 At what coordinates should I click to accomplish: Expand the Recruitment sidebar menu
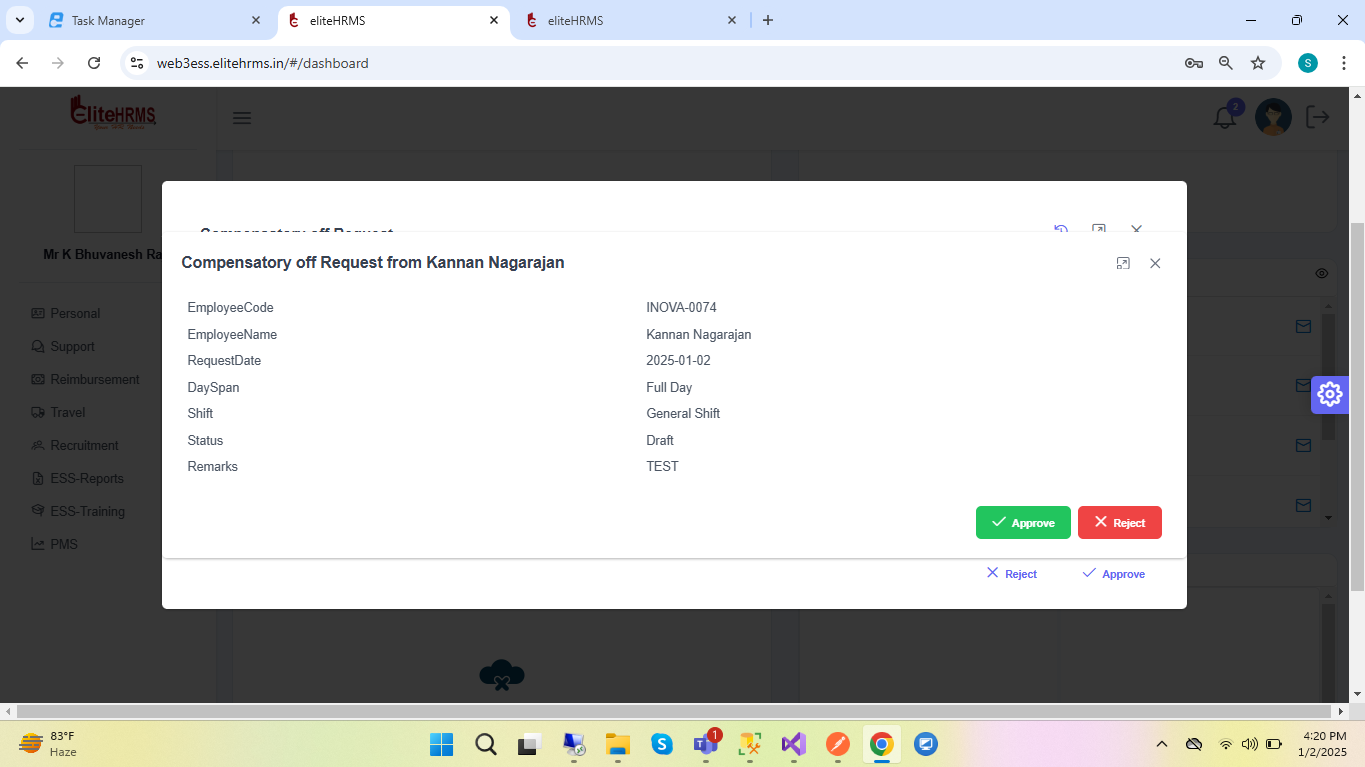pos(84,445)
